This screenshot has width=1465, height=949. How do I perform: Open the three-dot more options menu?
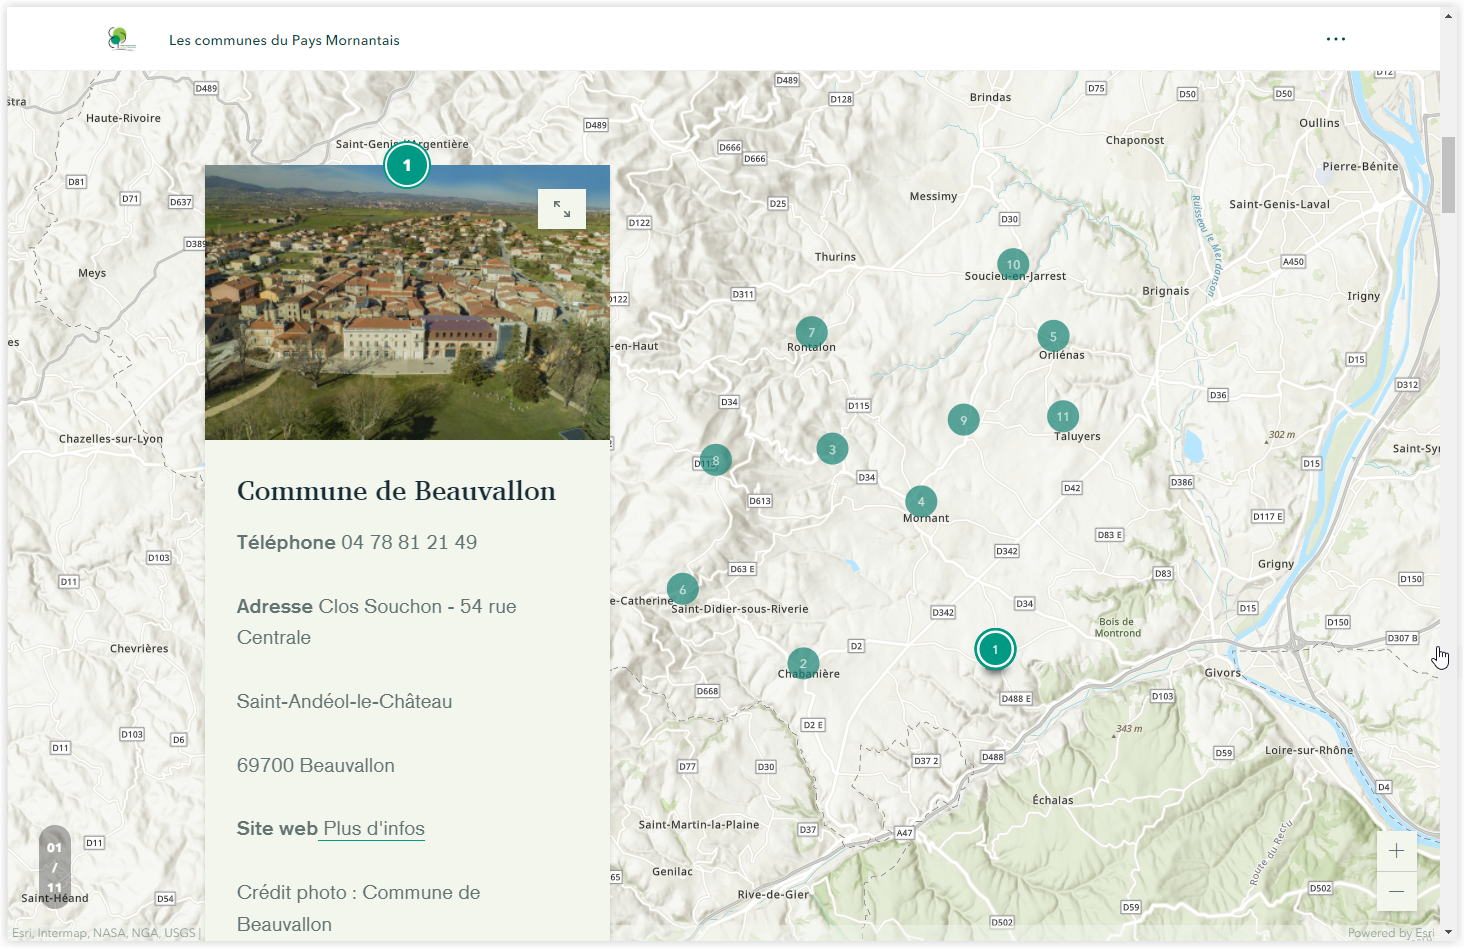pyautogui.click(x=1335, y=39)
